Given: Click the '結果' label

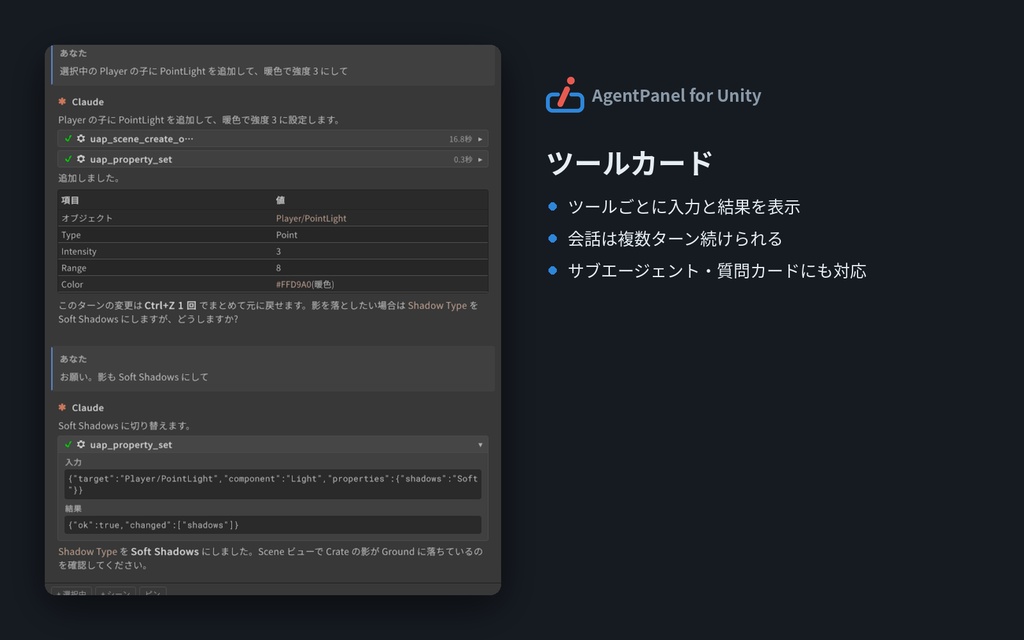Looking at the screenshot, I should coord(73,508).
